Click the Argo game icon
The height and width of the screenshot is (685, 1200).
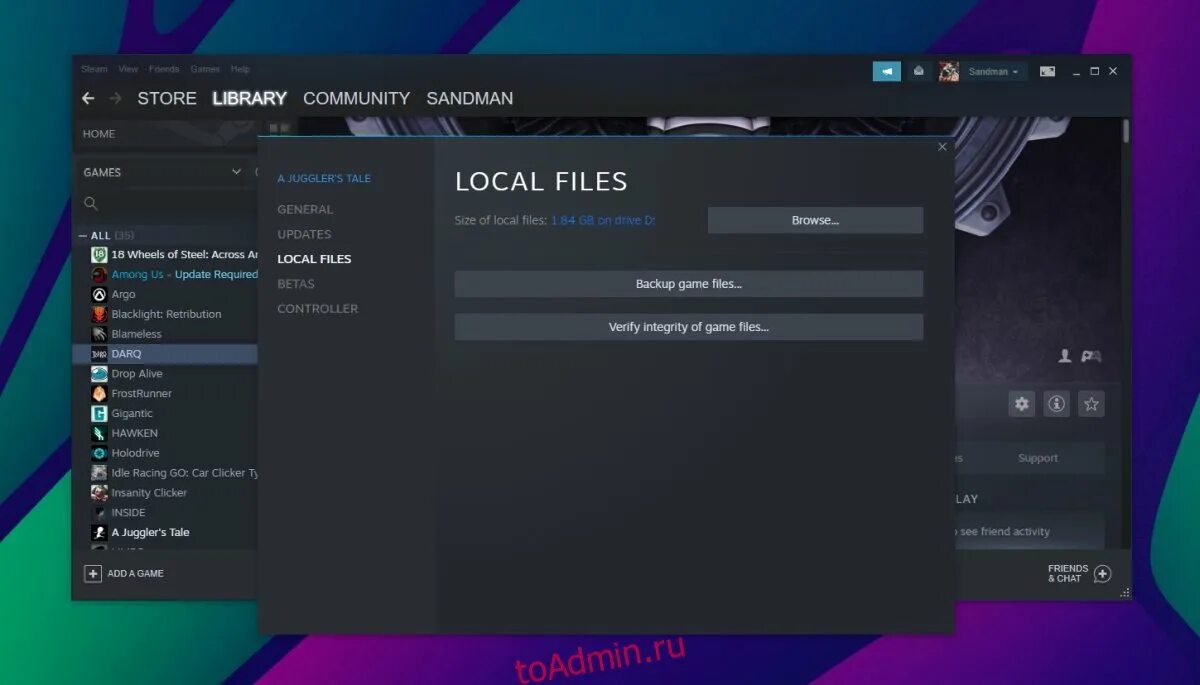point(99,294)
